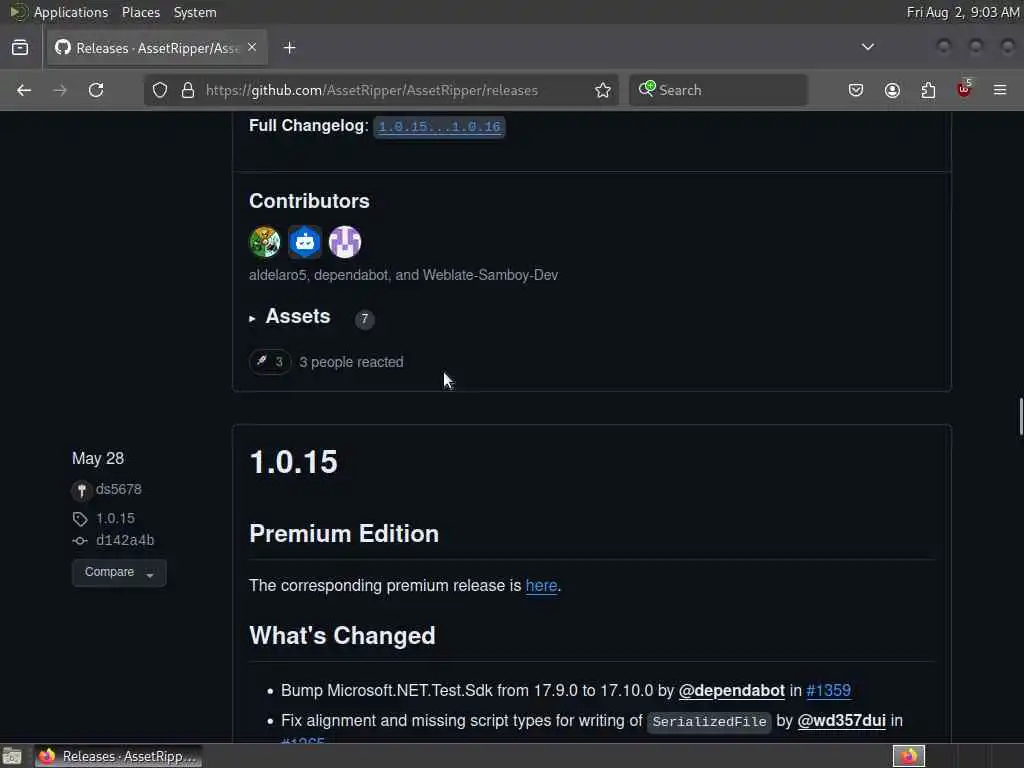
Task: Open the 1.0.15 tag link
Action: pos(116,518)
